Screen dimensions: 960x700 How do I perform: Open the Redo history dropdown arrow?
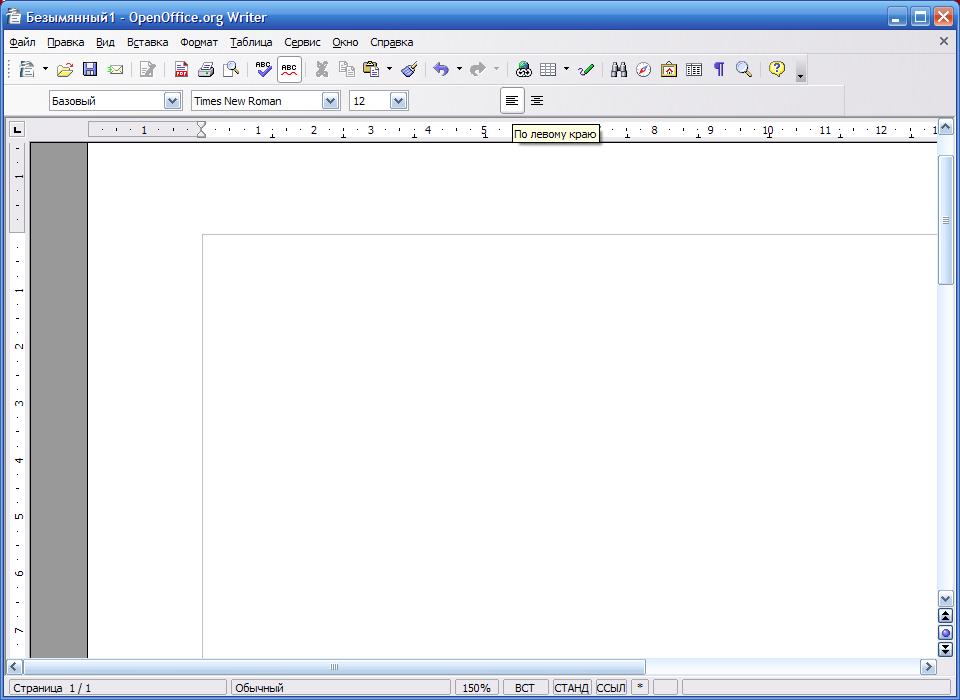pyautogui.click(x=496, y=69)
